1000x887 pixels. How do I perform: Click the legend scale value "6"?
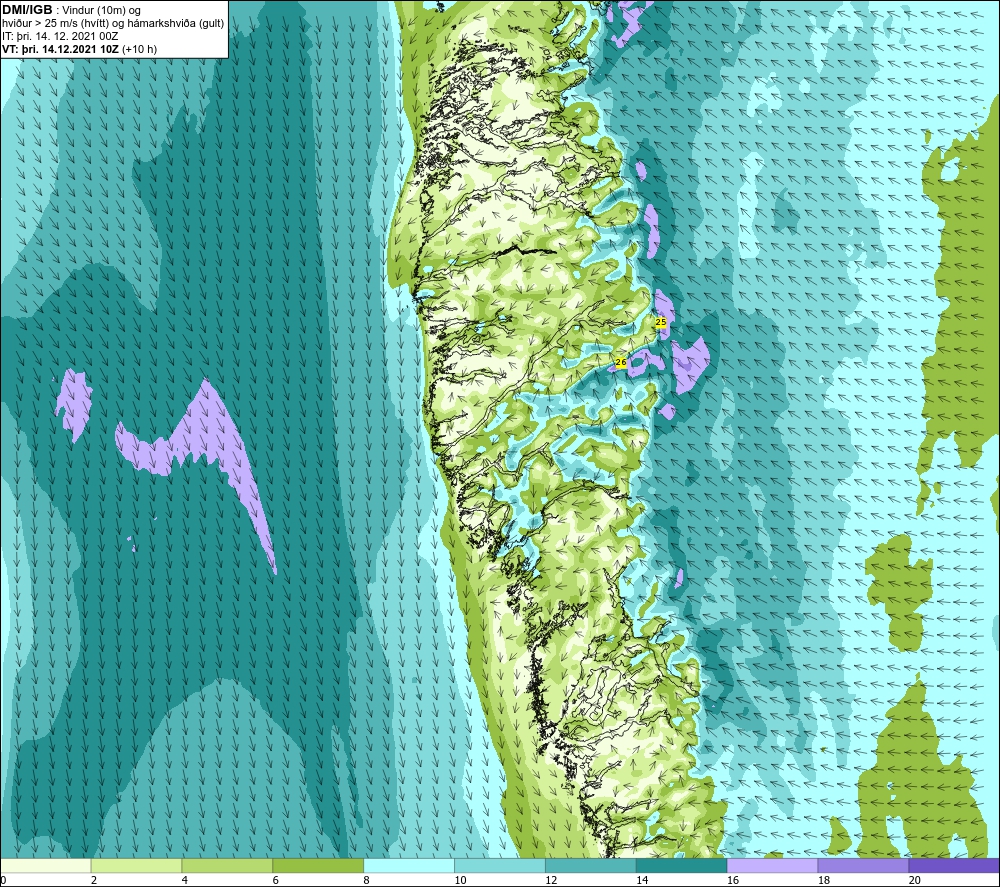[276, 880]
